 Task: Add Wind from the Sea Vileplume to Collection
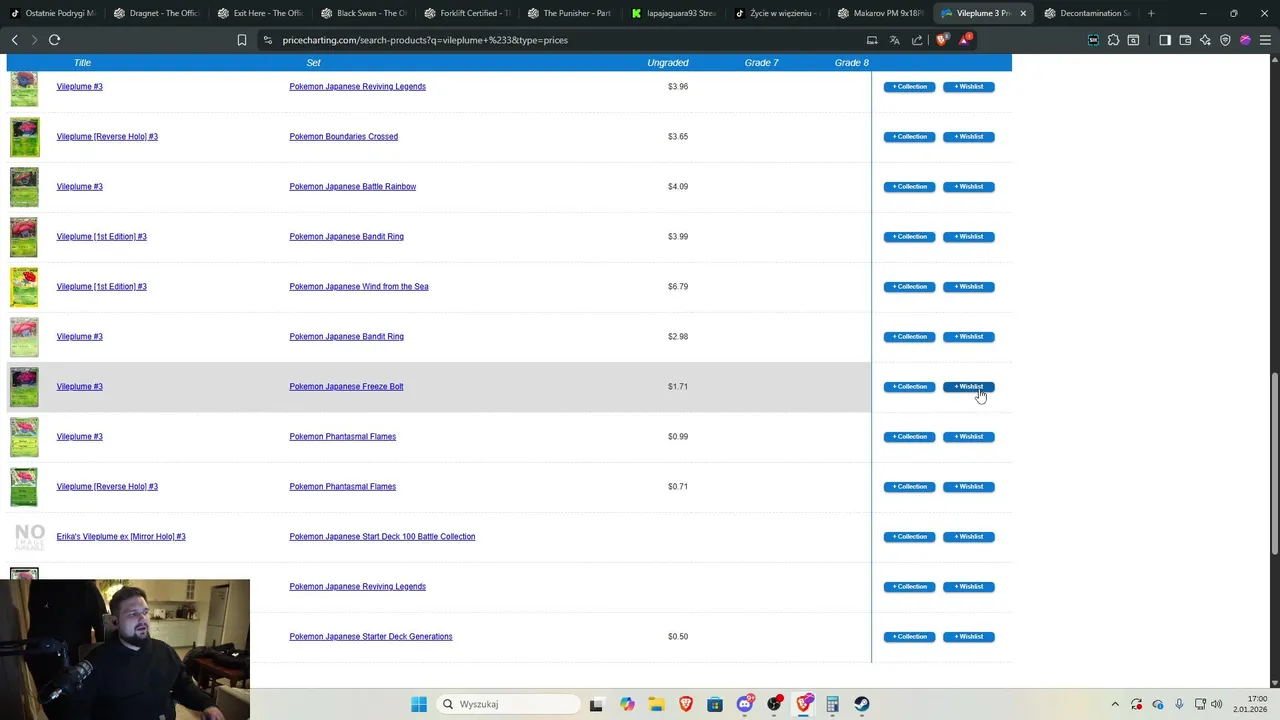[909, 287]
